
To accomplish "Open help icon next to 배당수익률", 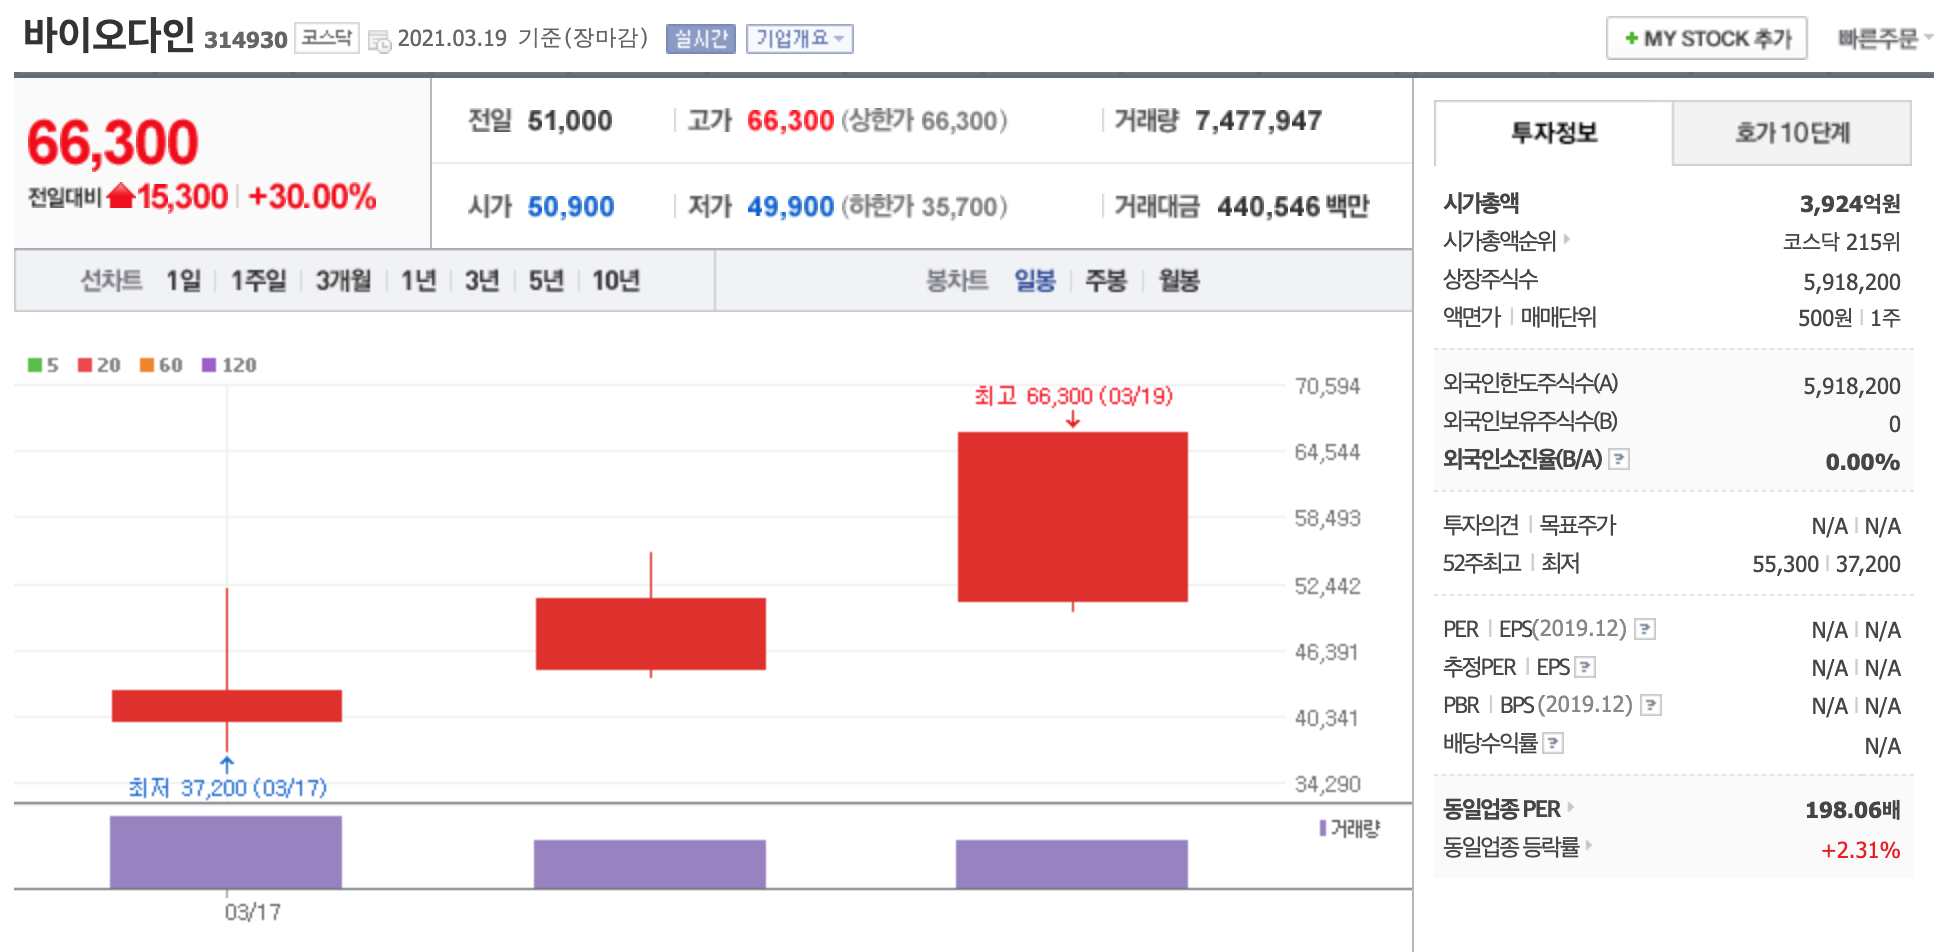I will 1553,743.
